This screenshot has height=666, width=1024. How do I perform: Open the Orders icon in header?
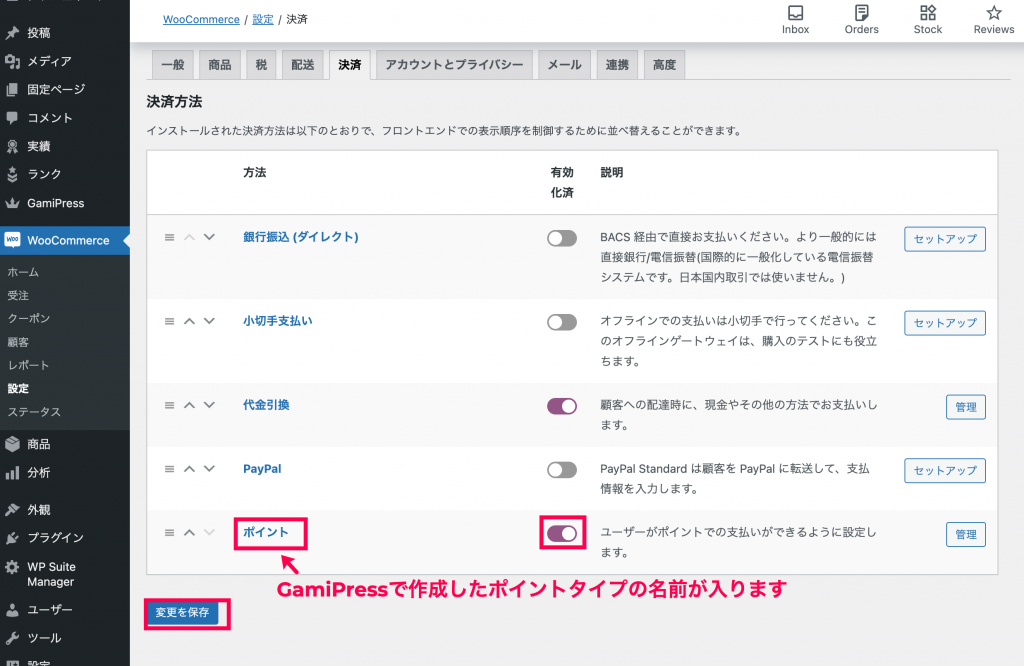click(x=861, y=13)
